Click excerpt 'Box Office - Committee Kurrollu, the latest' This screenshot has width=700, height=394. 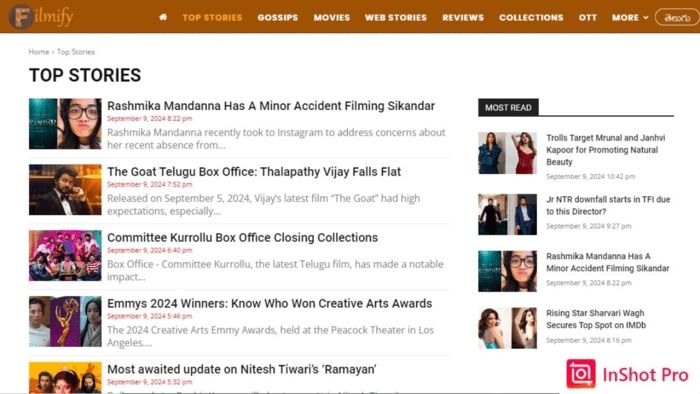[275, 270]
